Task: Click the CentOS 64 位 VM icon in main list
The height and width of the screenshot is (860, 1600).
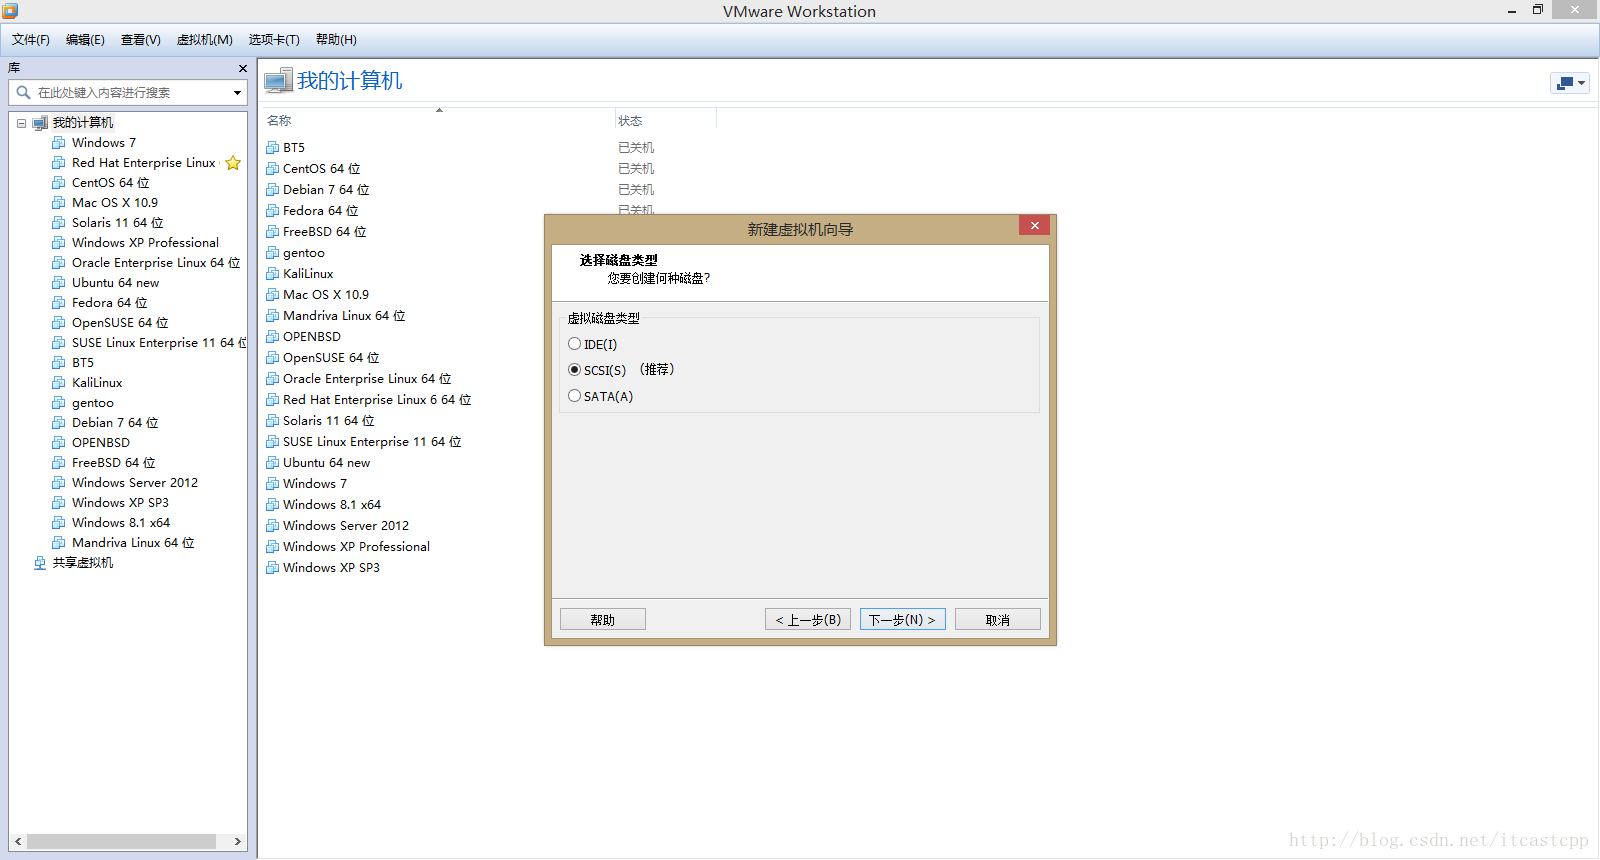Action: coord(272,169)
